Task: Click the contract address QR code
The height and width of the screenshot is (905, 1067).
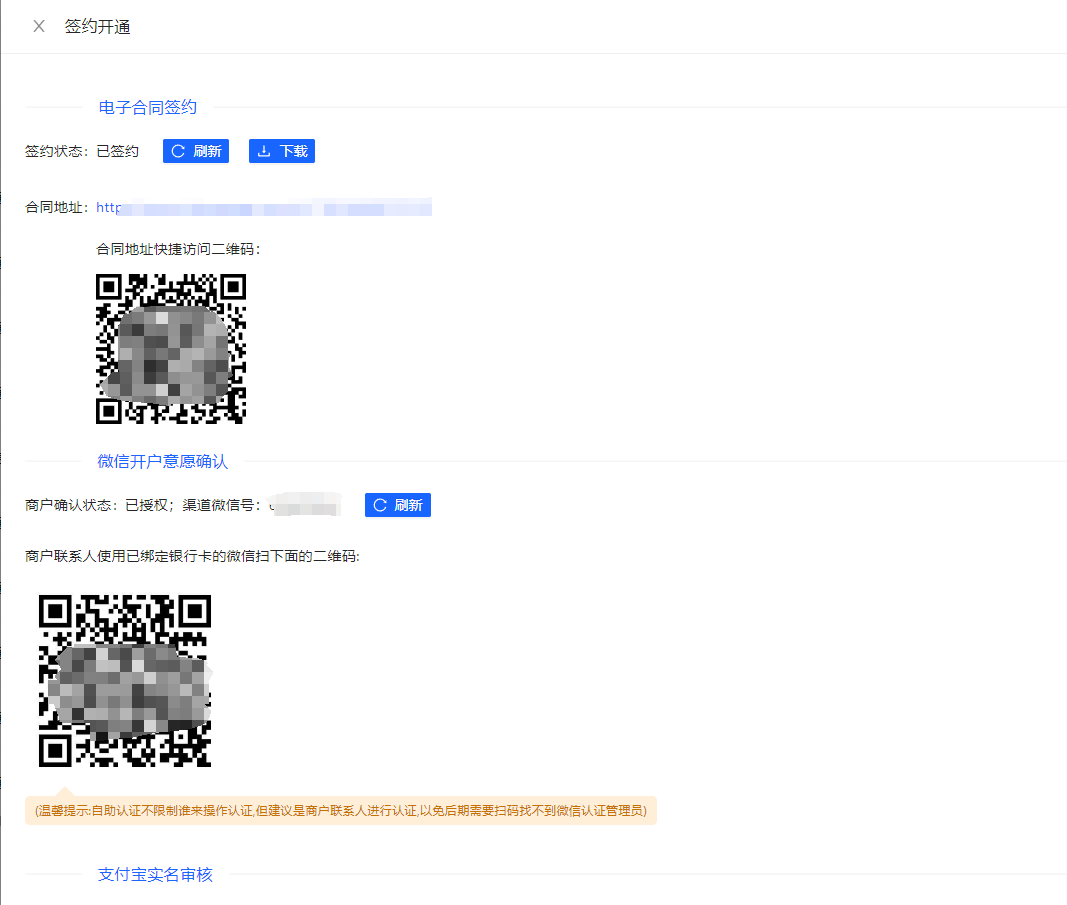Action: (171, 349)
